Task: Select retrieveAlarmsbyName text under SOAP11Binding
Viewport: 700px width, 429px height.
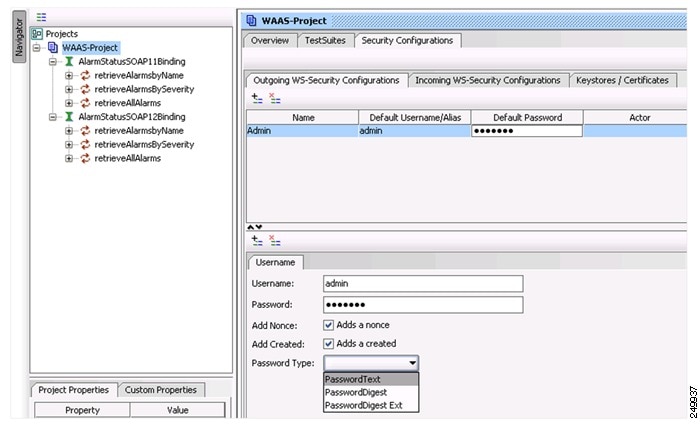Action: coord(139,75)
